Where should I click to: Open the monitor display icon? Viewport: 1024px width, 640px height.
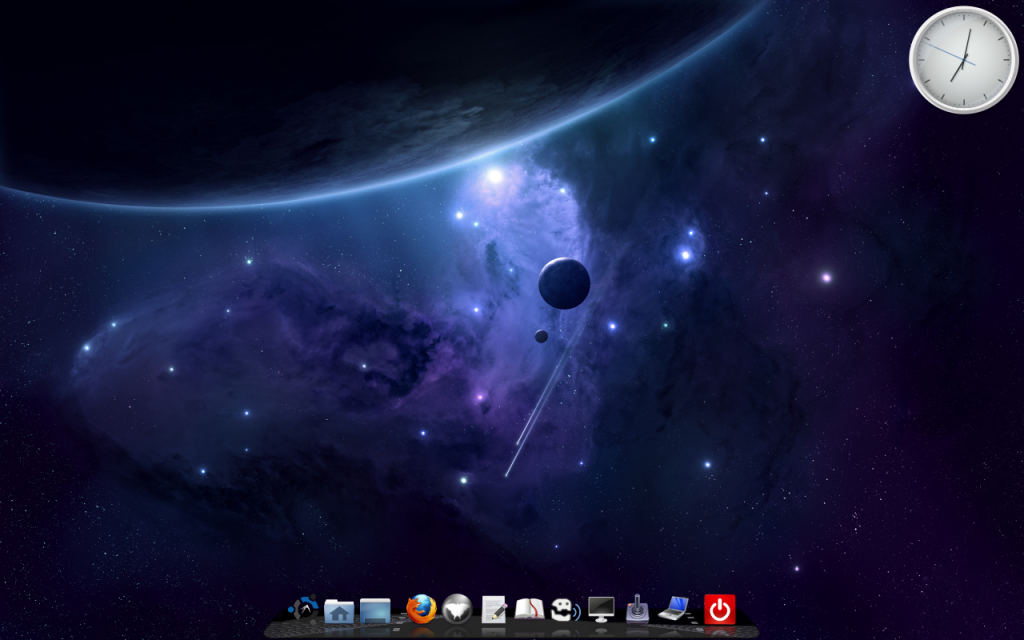click(x=601, y=608)
